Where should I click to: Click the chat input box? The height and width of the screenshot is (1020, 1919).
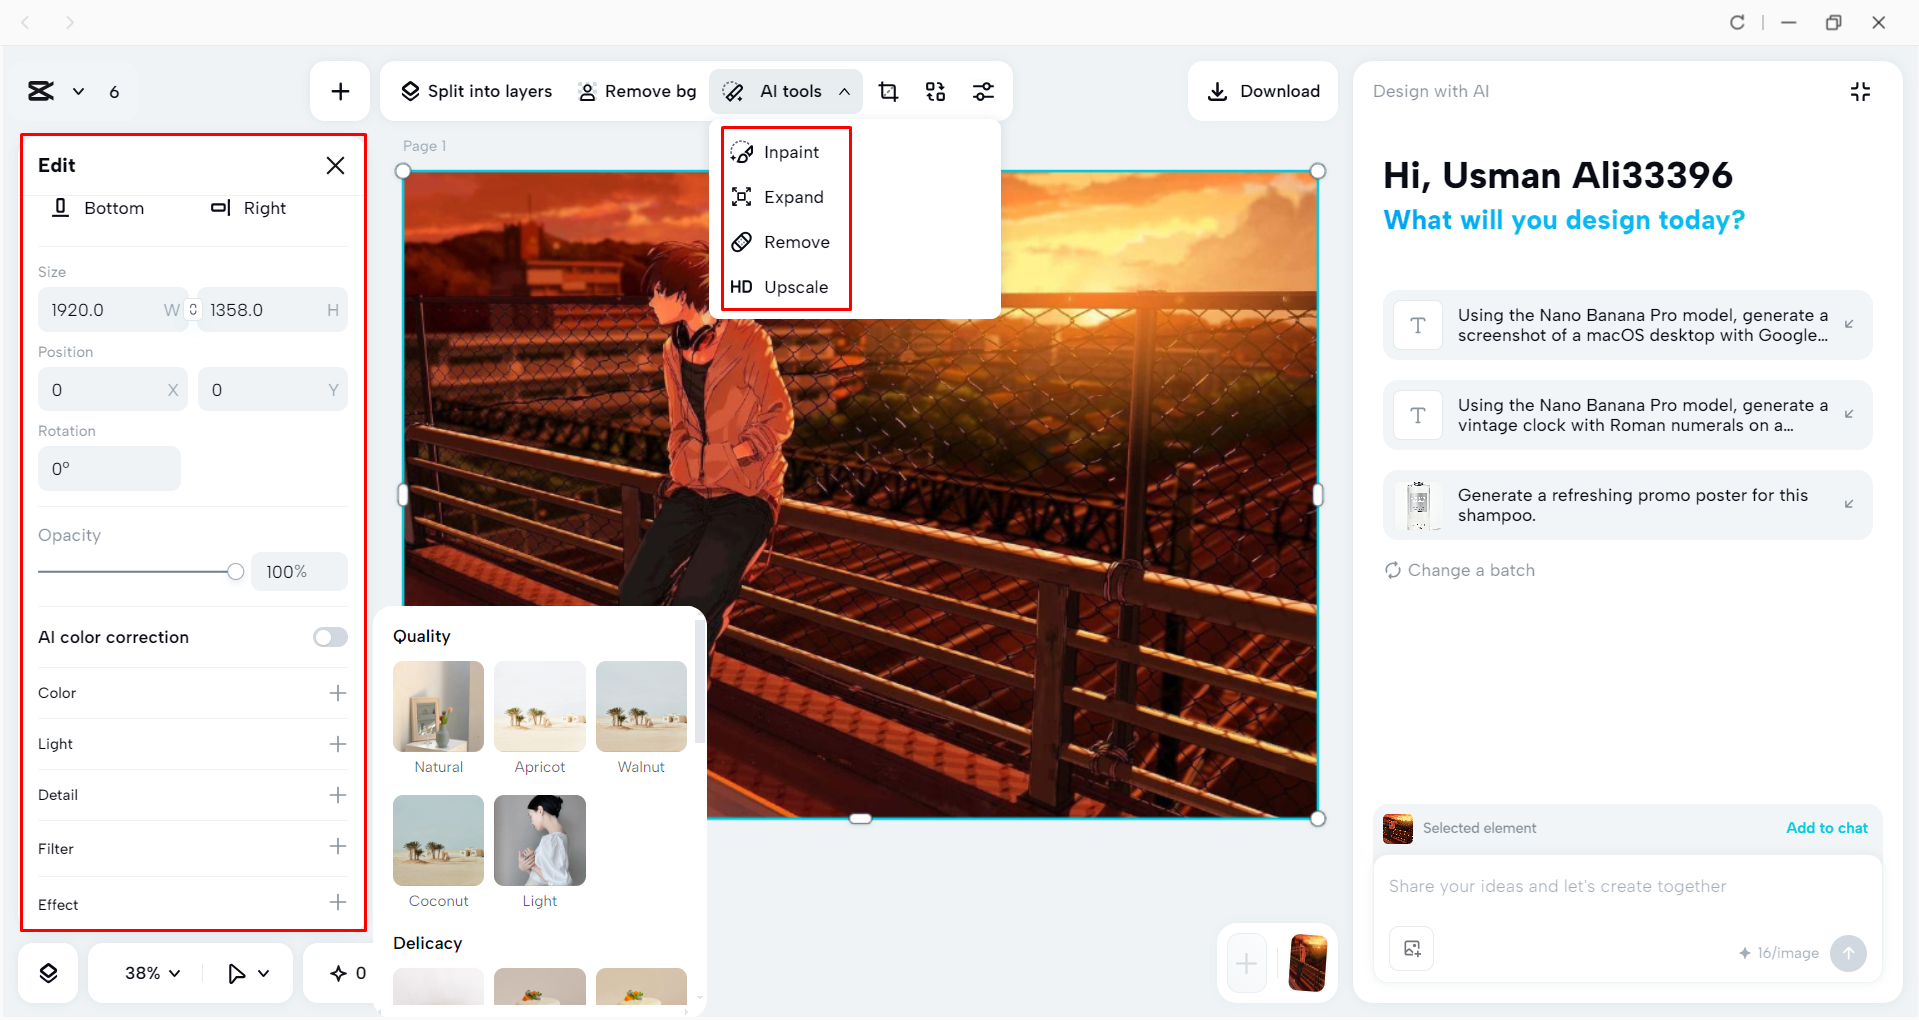pyautogui.click(x=1628, y=887)
